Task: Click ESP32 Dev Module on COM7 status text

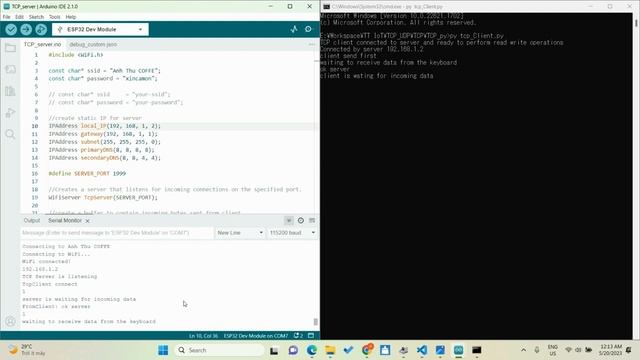Action: pyautogui.click(x=256, y=336)
